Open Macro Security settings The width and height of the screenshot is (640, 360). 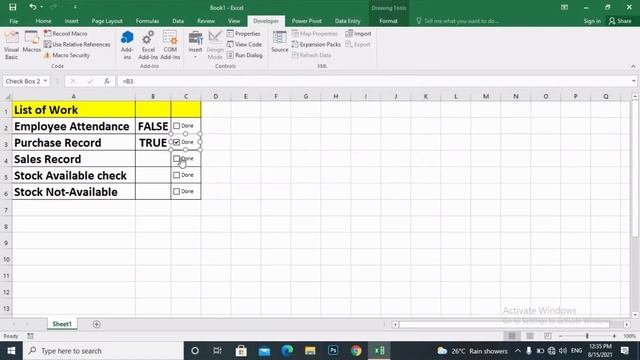point(67,55)
